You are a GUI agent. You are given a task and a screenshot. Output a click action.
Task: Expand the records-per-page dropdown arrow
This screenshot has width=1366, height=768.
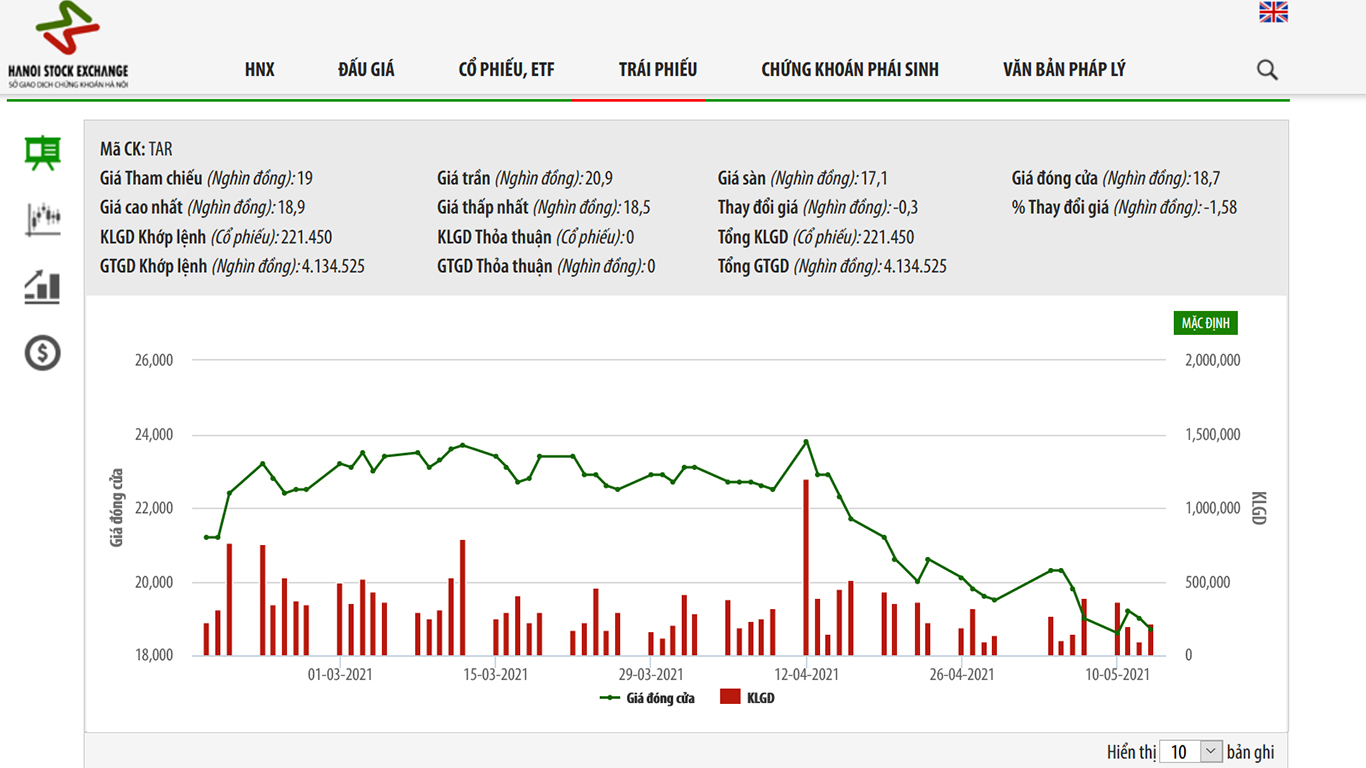click(1210, 751)
